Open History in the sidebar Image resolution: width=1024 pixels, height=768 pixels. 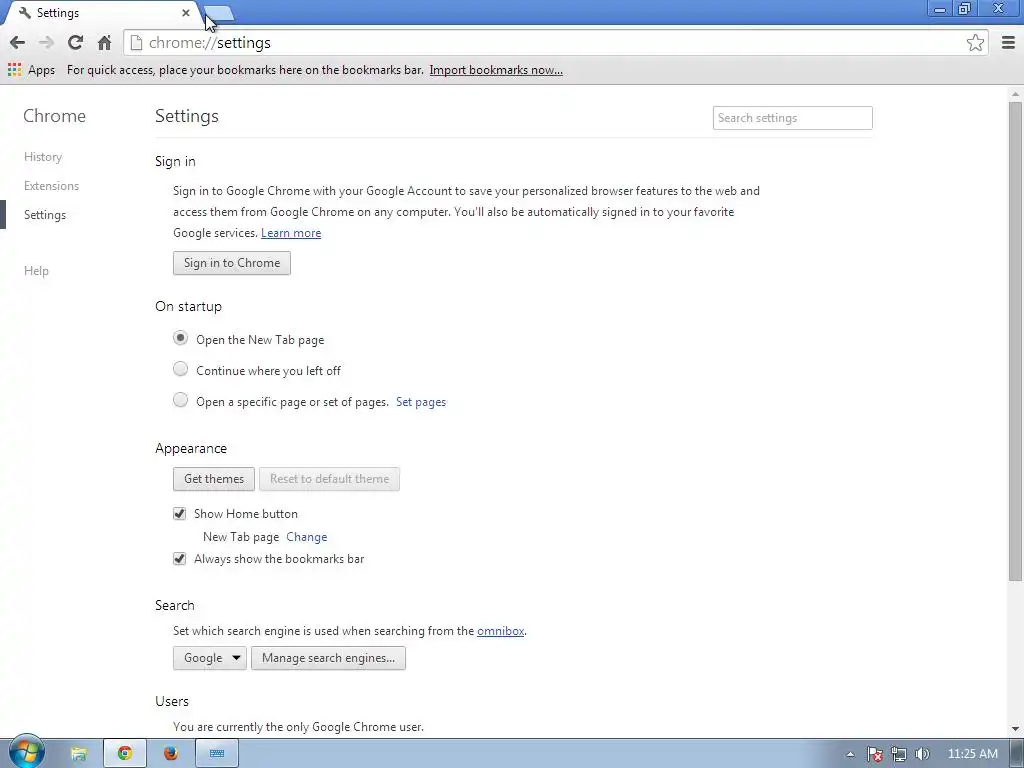click(43, 157)
